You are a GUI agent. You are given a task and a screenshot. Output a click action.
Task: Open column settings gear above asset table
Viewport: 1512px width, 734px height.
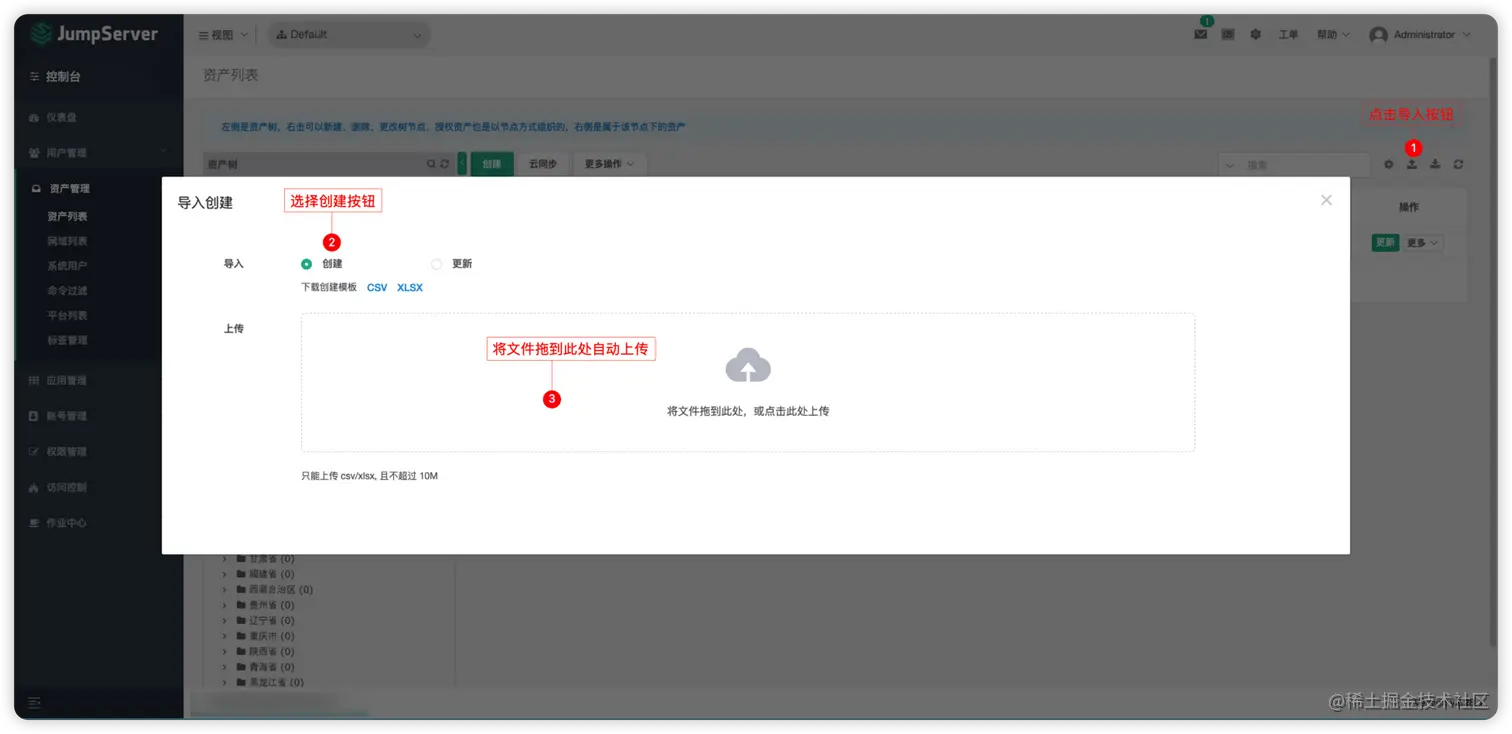point(1388,164)
